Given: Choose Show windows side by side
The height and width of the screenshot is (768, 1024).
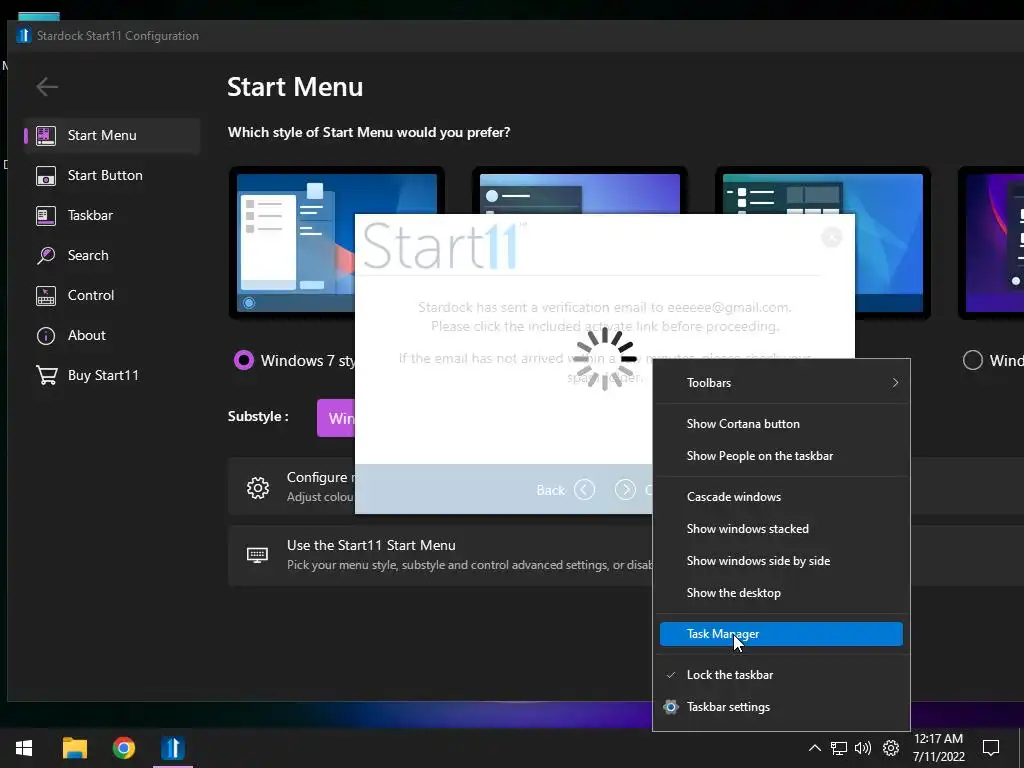Looking at the screenshot, I should [x=781, y=561].
